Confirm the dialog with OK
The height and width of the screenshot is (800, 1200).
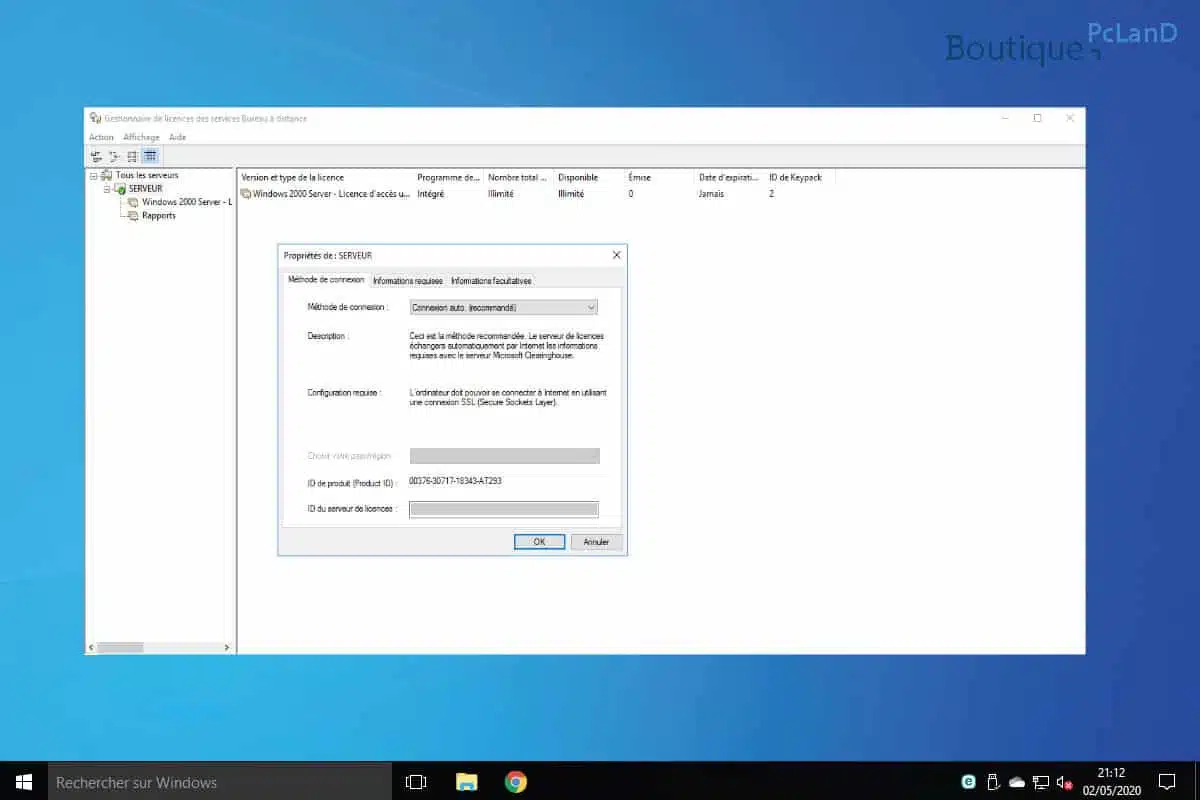pos(539,541)
